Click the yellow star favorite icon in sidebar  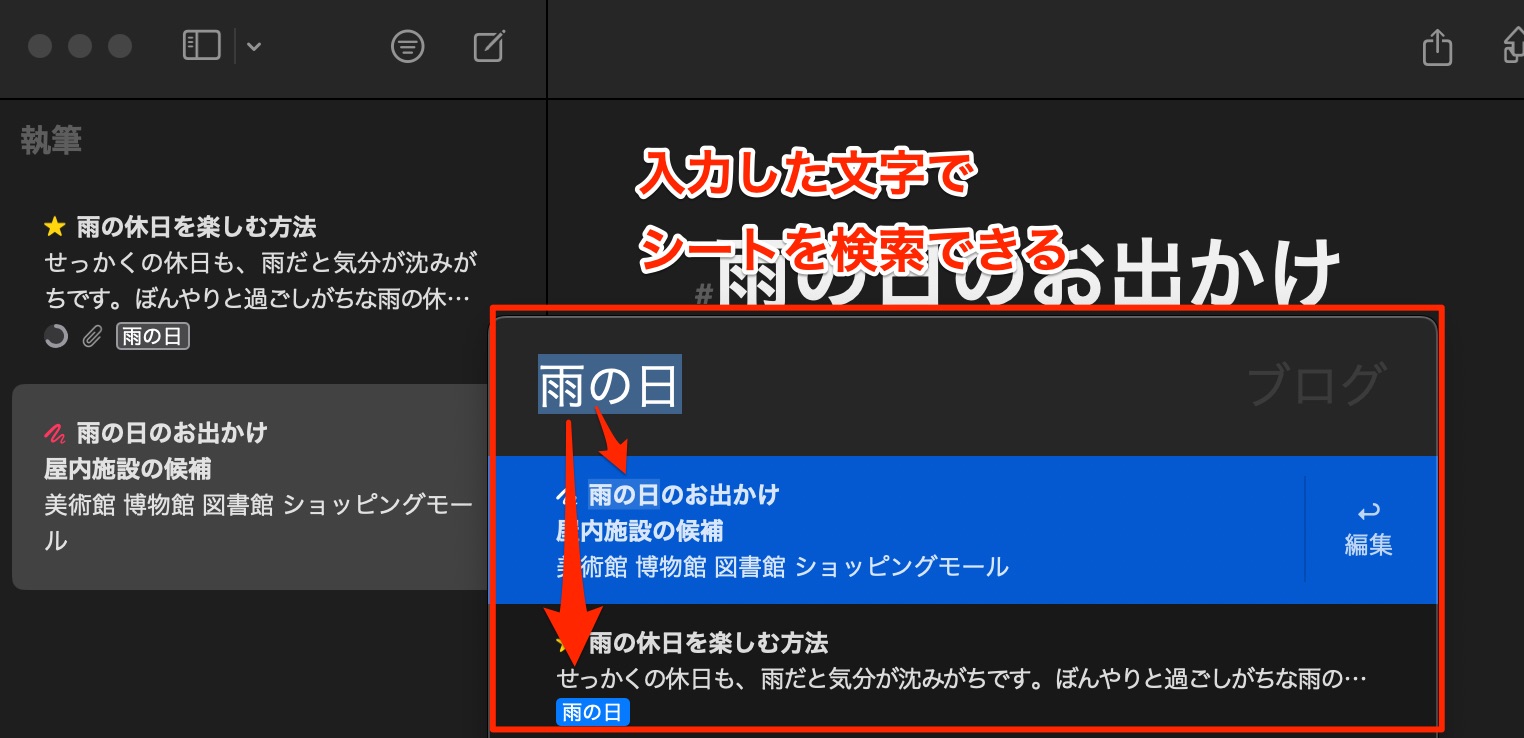(x=55, y=227)
